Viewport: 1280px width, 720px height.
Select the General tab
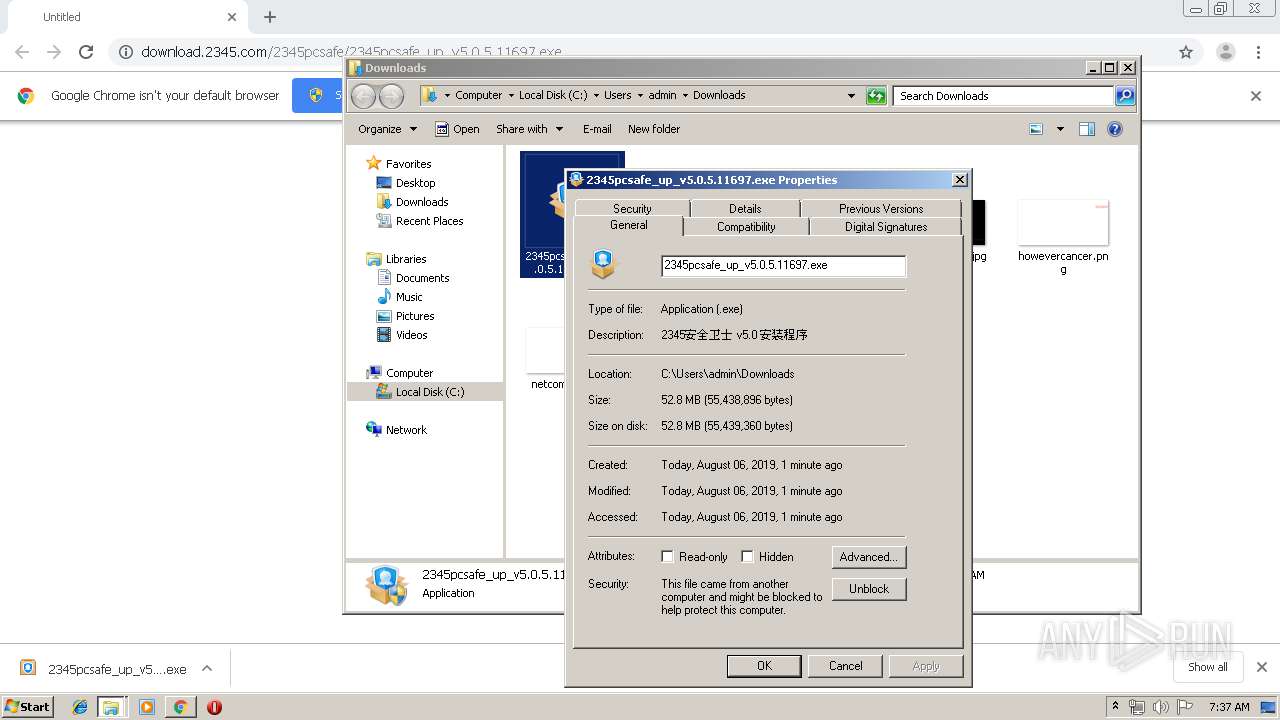[629, 226]
